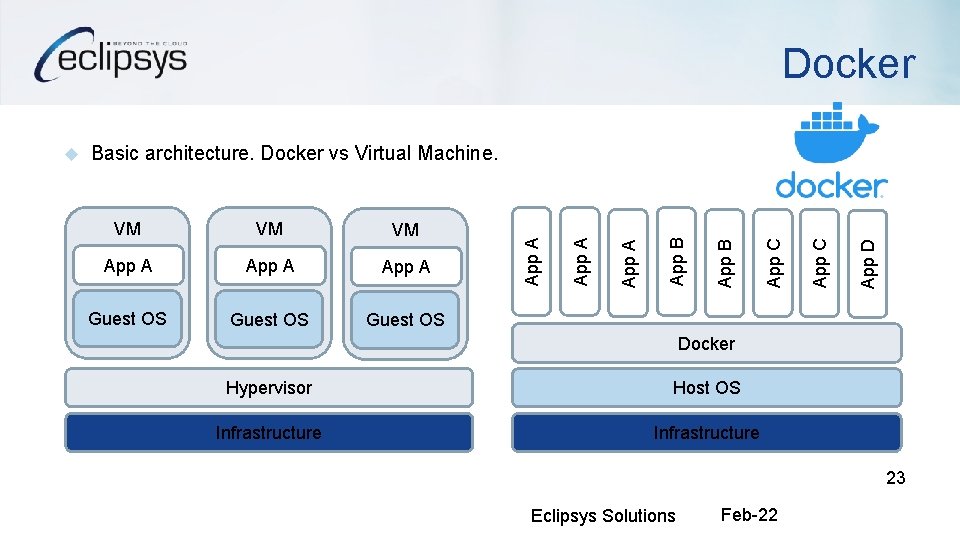
Task: Select the text 'Basic architecture. Docker vs Virtual Machine.'
Action: [x=294, y=153]
